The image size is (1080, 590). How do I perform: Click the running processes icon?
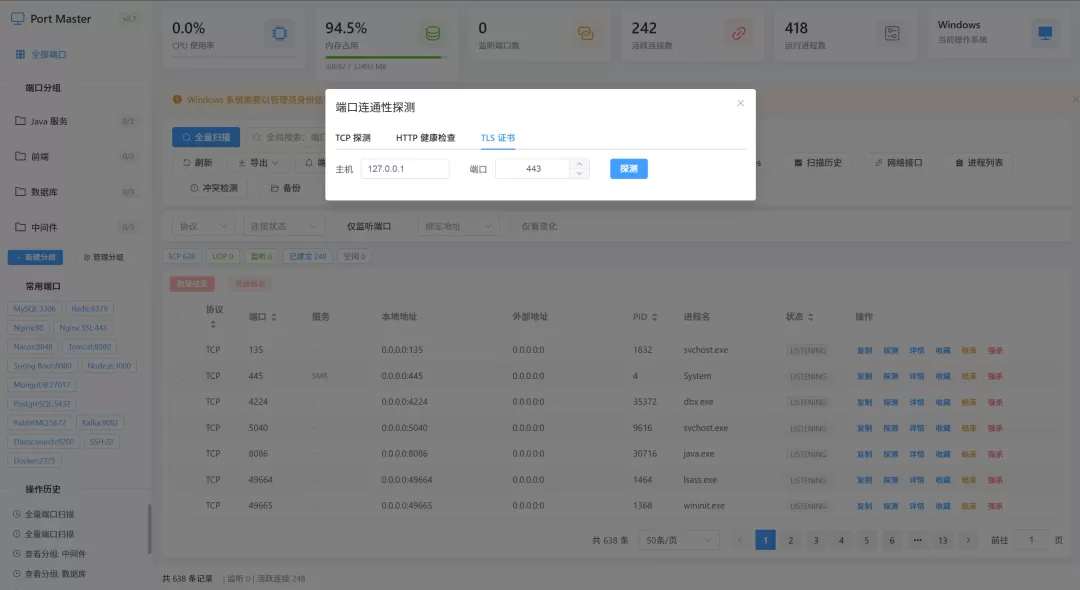pos(892,33)
